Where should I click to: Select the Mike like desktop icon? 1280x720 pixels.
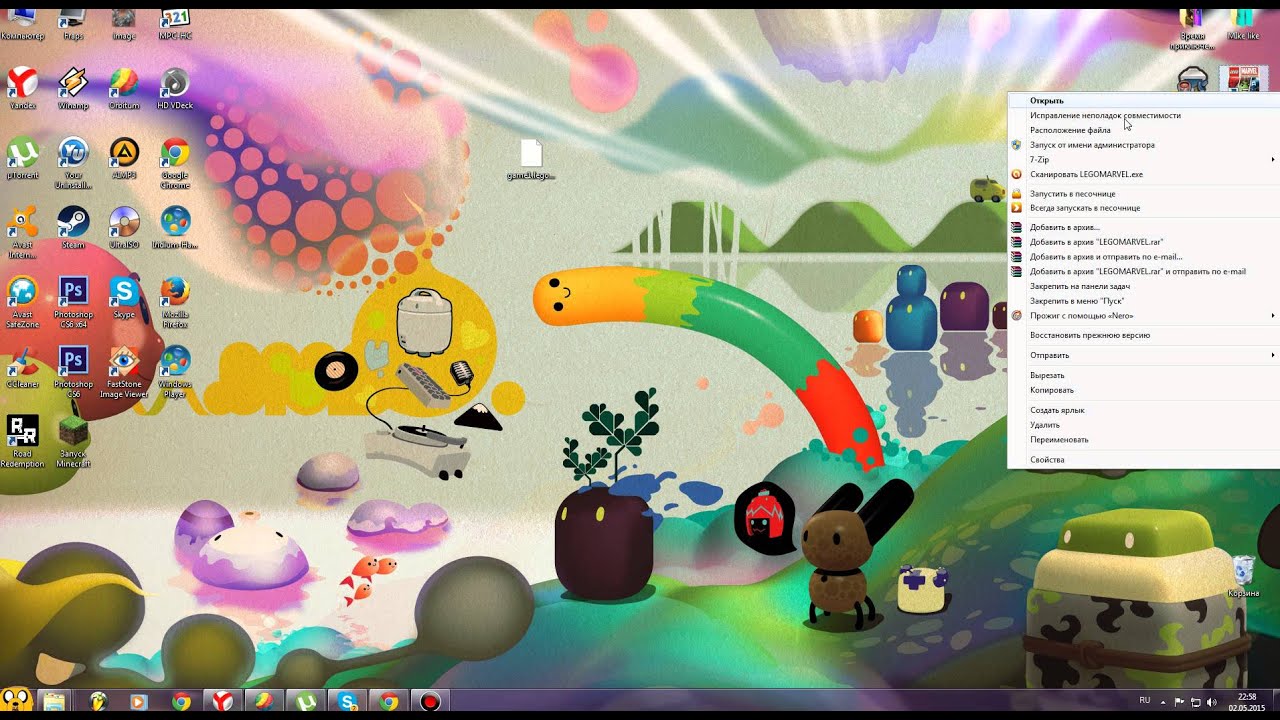point(1243,24)
